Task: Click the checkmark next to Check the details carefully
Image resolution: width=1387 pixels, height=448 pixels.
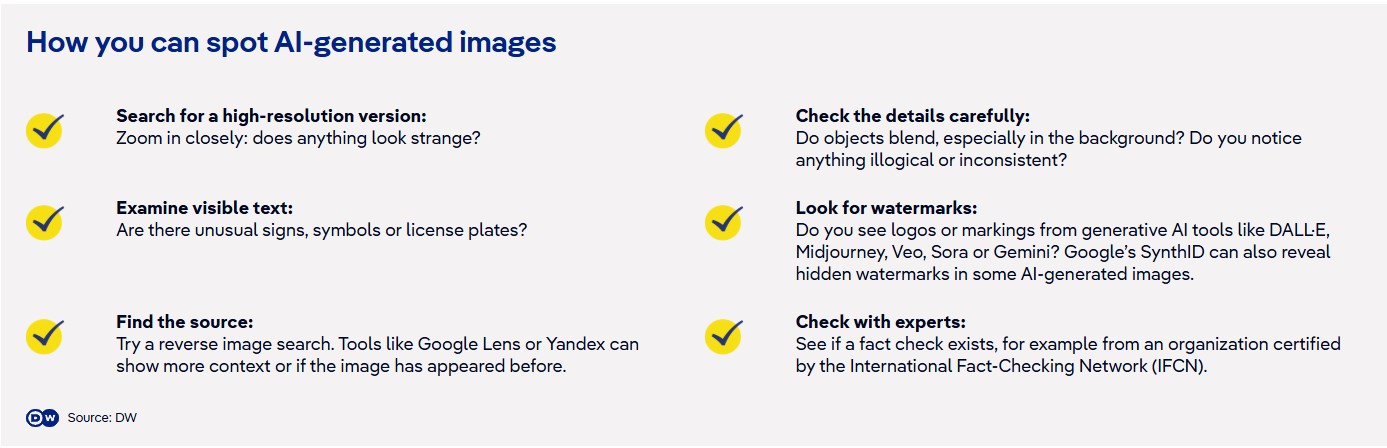Action: [x=724, y=129]
